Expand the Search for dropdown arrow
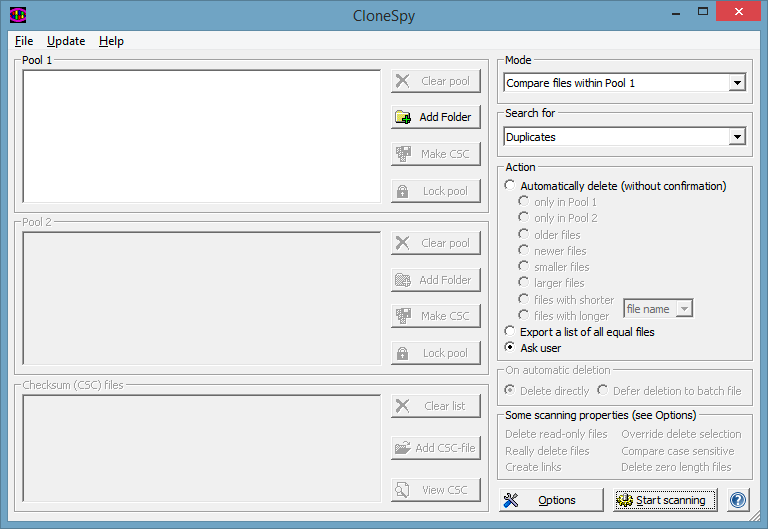768x529 pixels. coord(737,137)
